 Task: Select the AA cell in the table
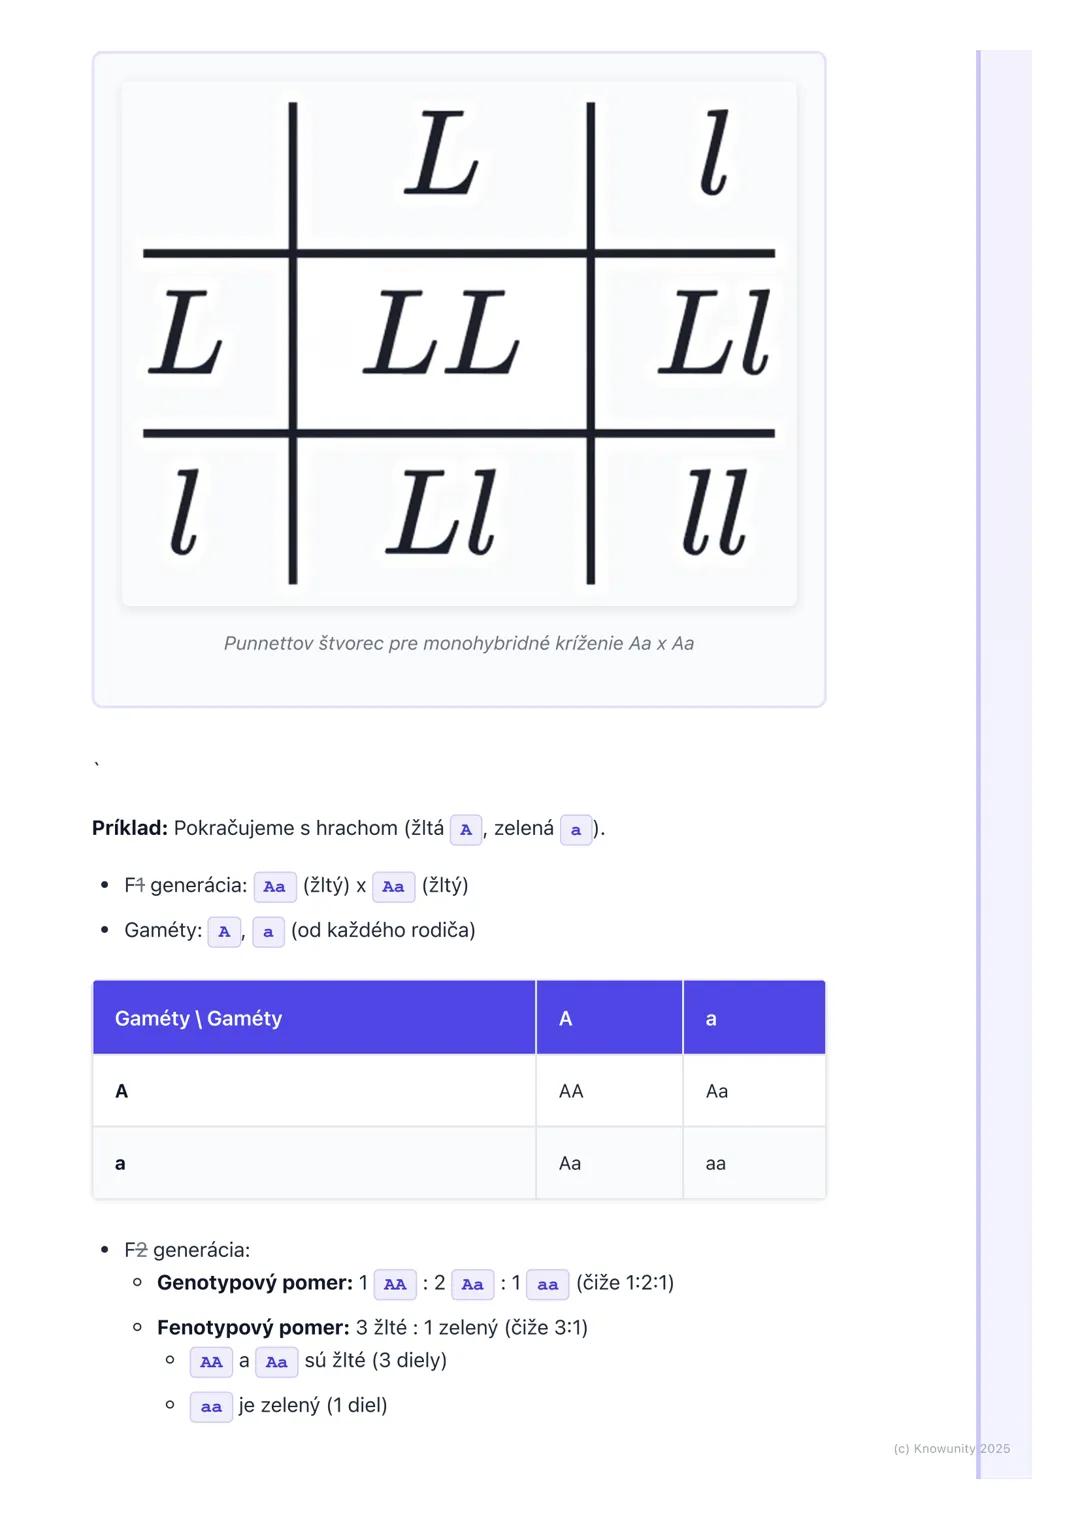point(571,1091)
